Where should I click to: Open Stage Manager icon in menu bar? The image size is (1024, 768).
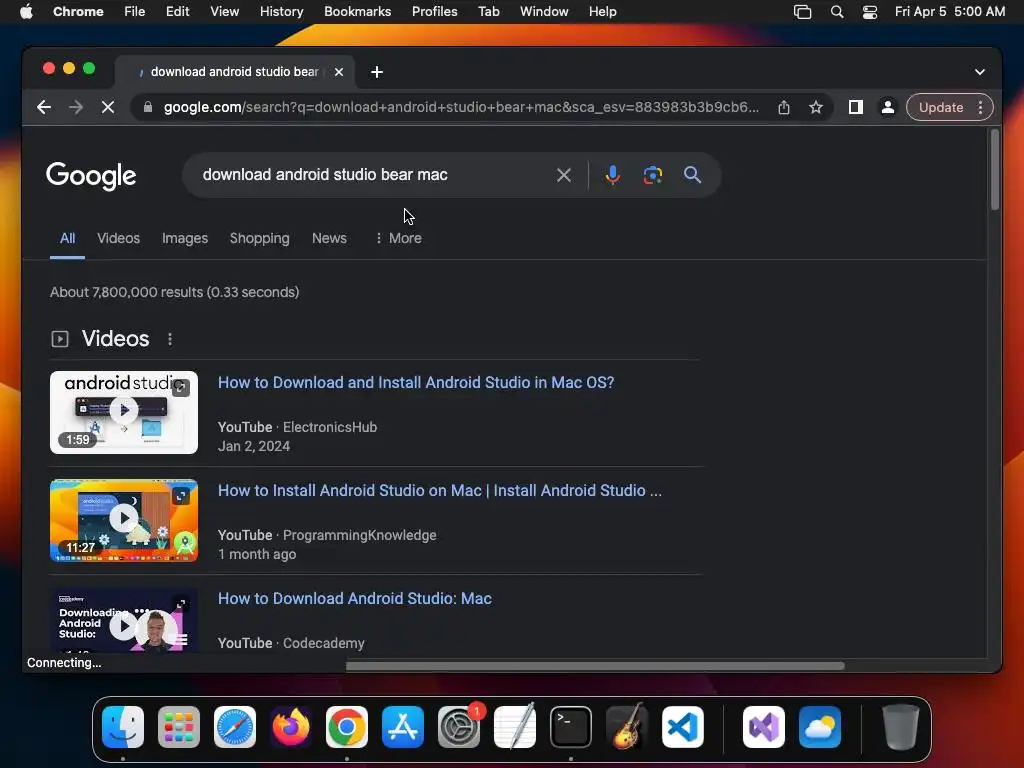point(802,12)
